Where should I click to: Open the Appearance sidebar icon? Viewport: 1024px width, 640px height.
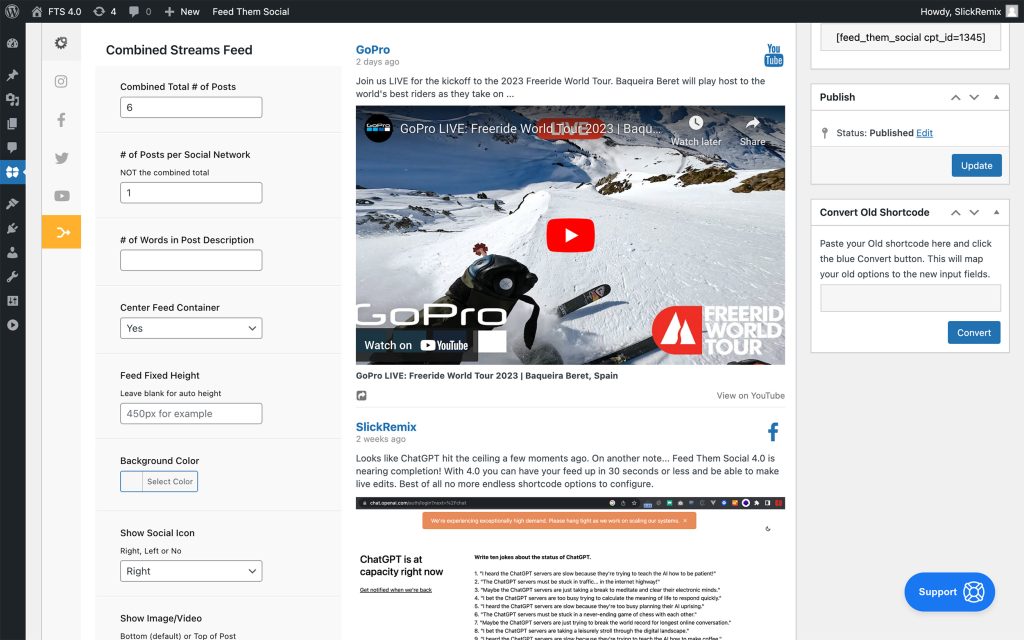(12, 204)
